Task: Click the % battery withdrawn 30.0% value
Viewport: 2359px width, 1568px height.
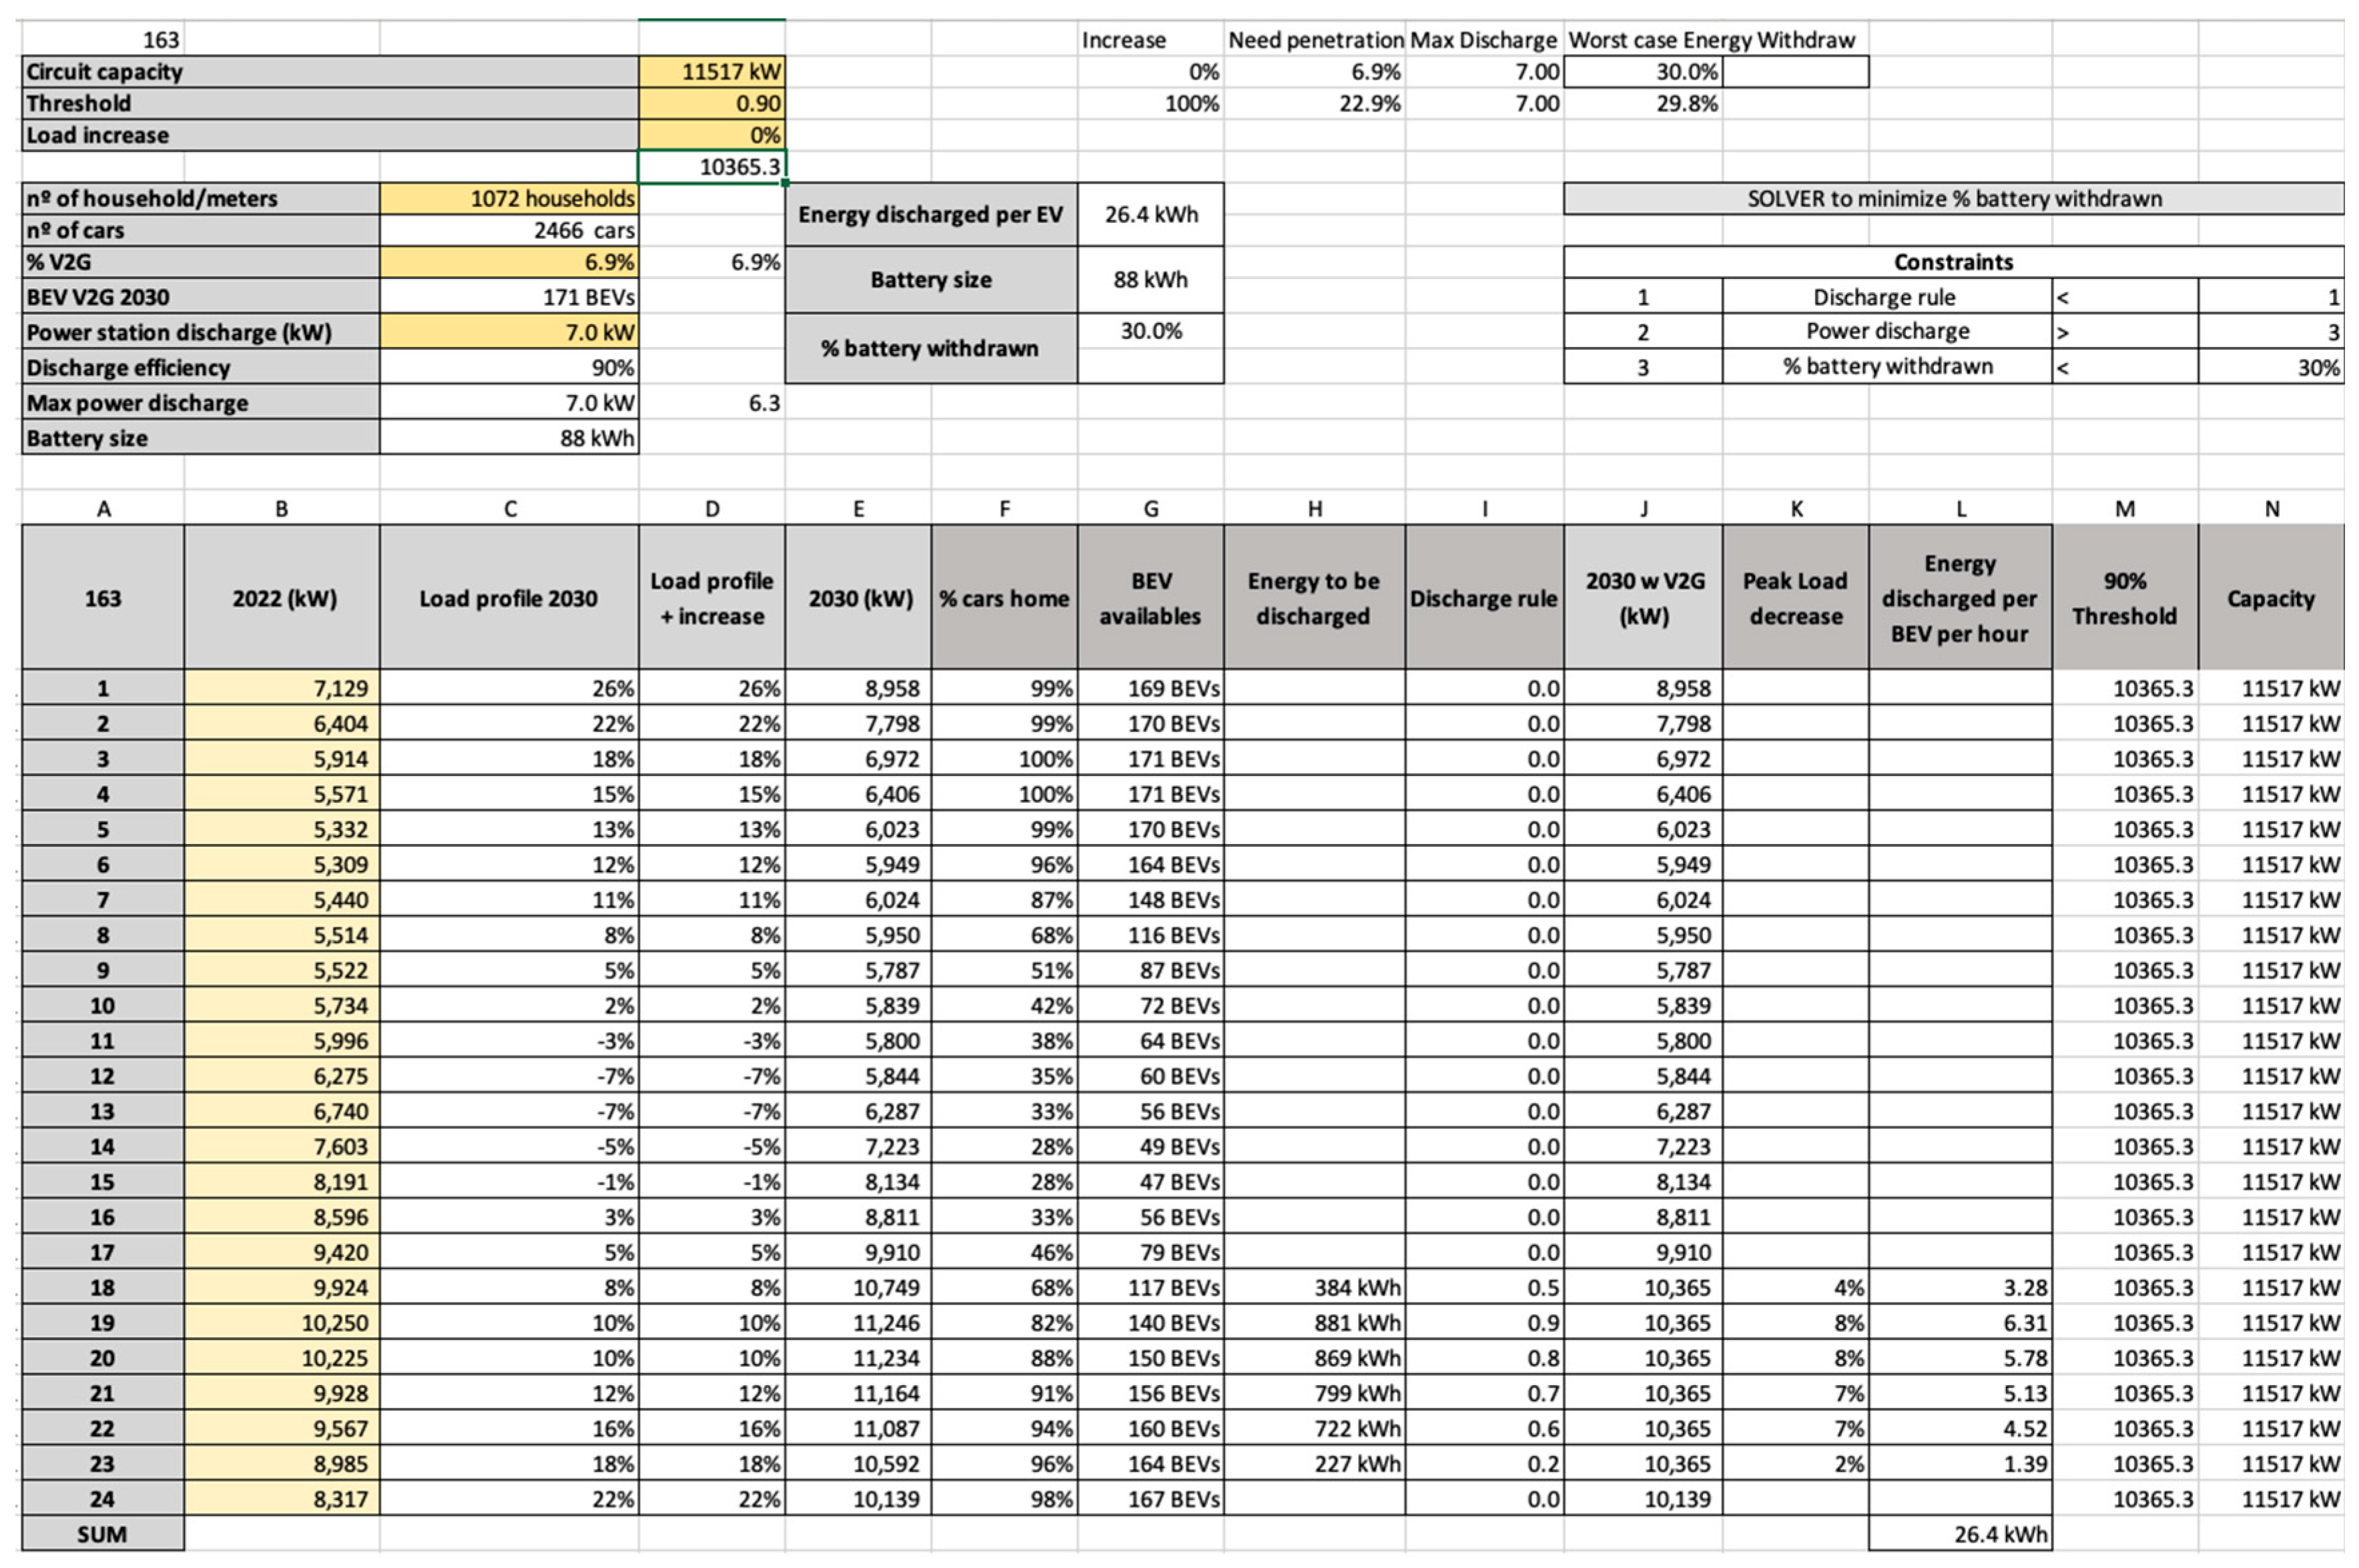Action: [x=1150, y=331]
